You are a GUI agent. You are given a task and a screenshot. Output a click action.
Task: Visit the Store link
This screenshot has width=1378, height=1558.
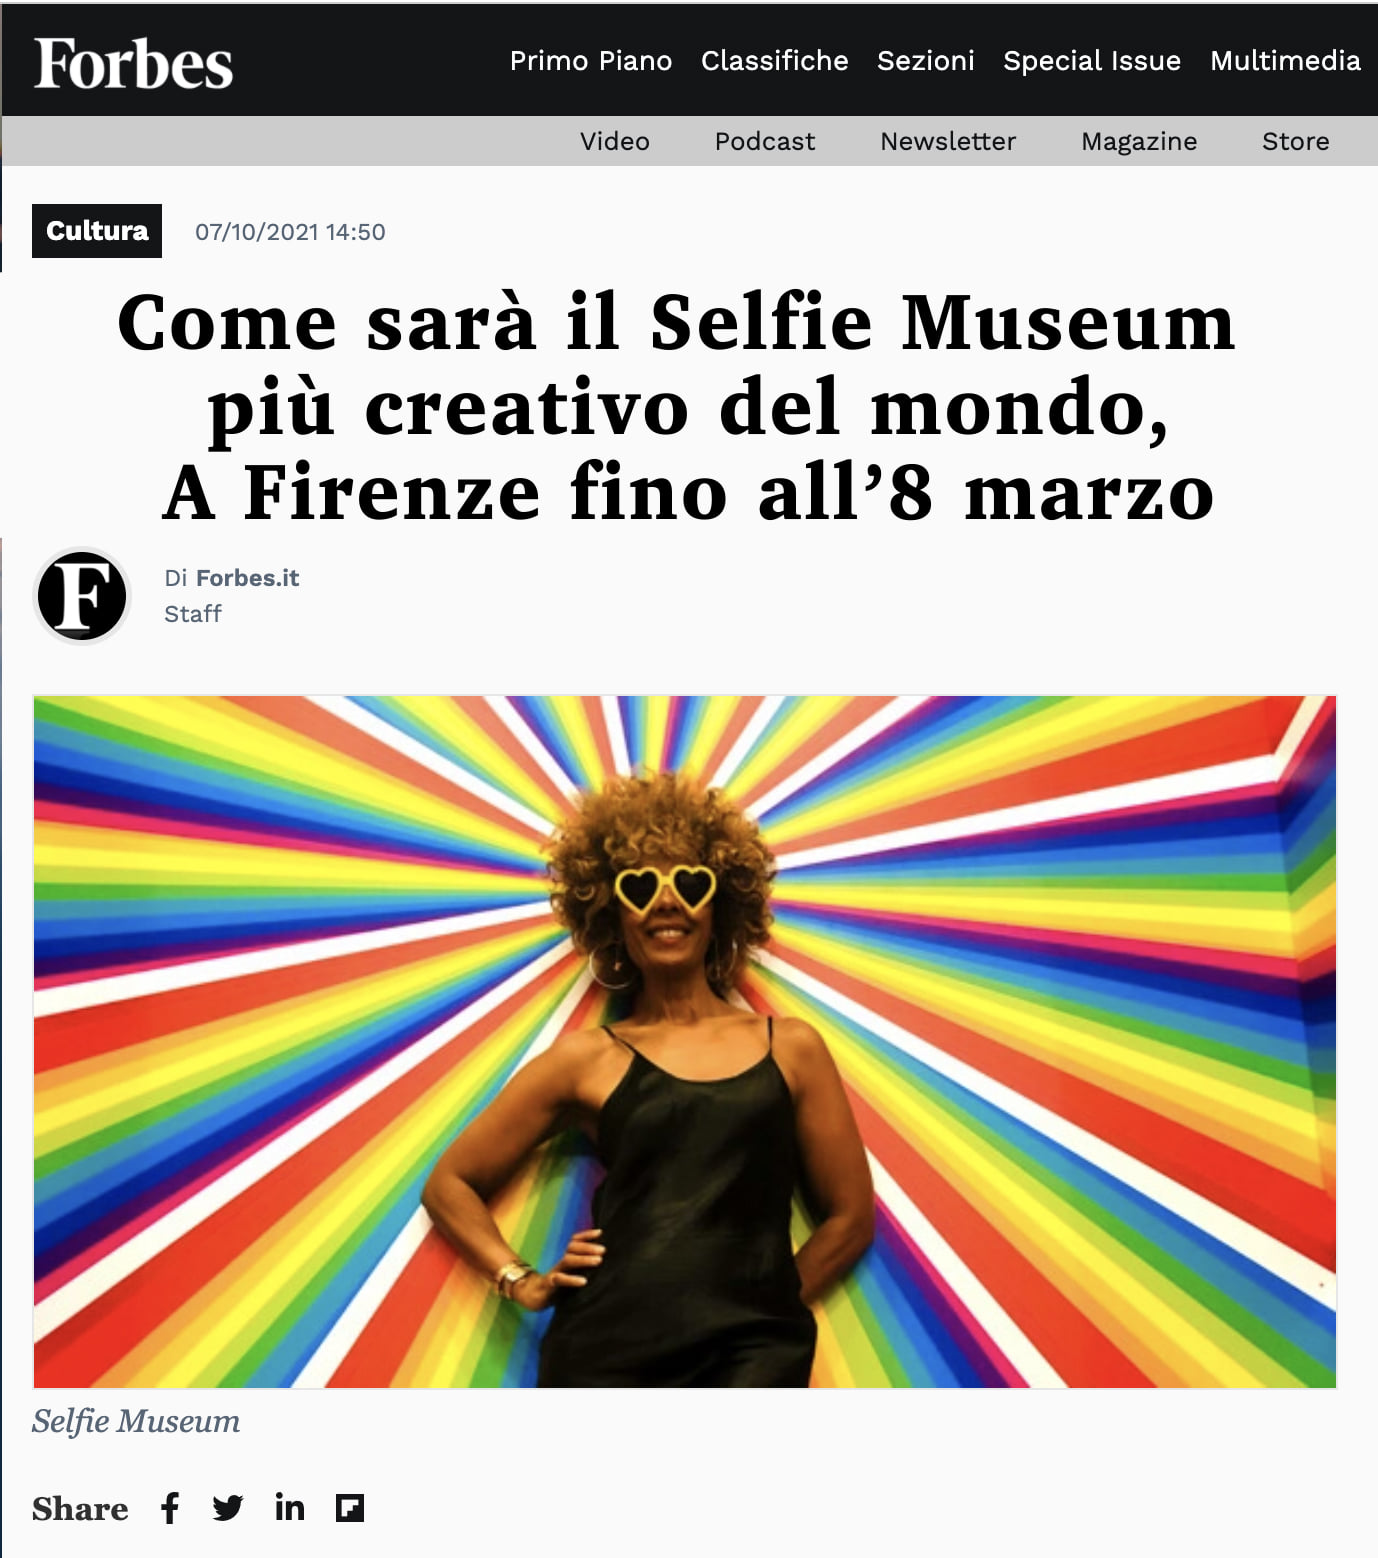pos(1296,141)
